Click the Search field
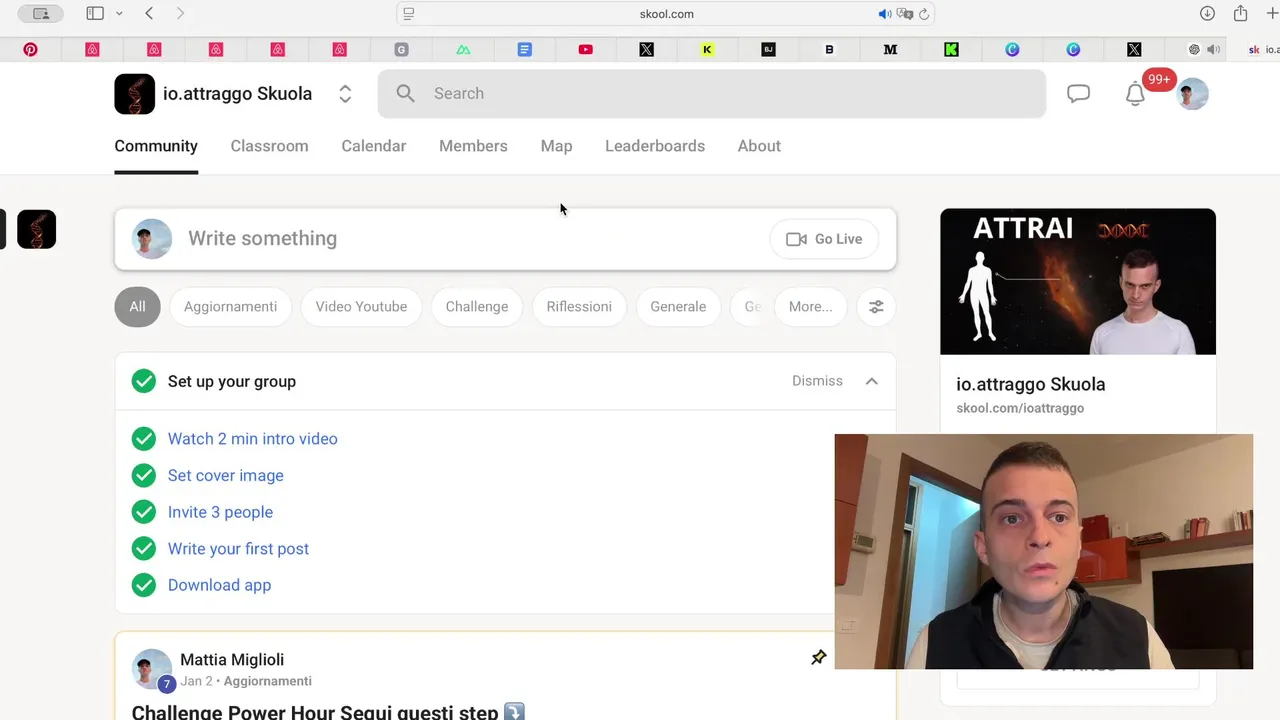The height and width of the screenshot is (720, 1280). coord(712,93)
